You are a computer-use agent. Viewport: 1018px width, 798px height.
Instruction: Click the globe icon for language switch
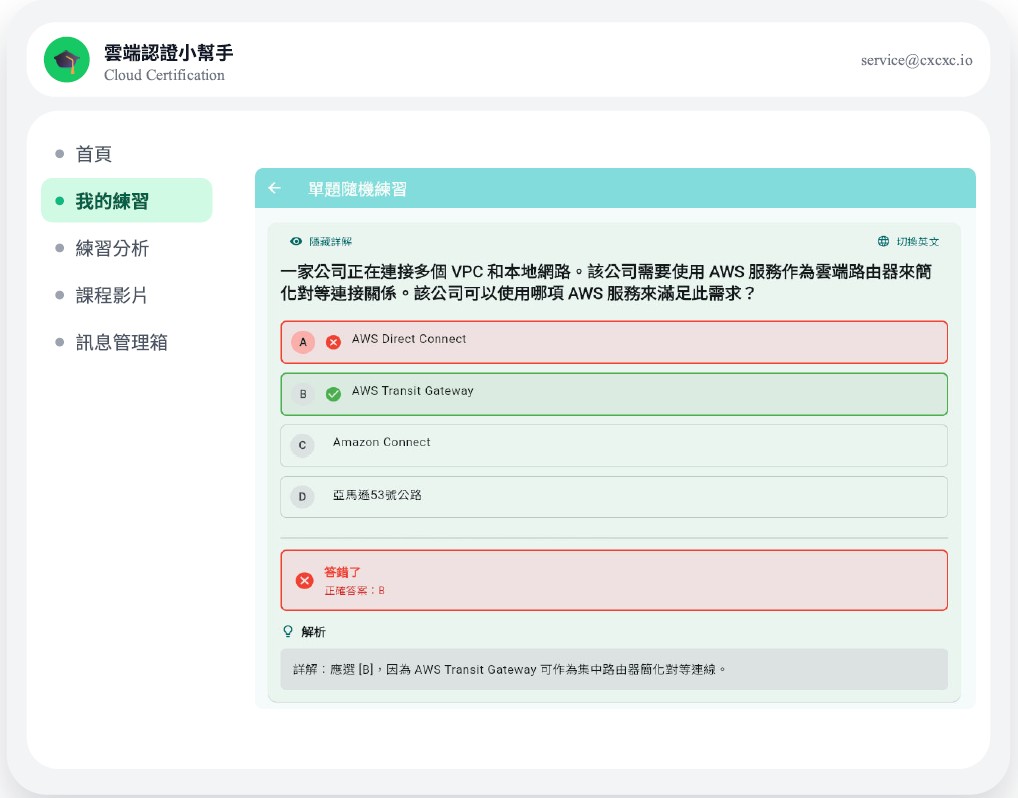(x=883, y=241)
